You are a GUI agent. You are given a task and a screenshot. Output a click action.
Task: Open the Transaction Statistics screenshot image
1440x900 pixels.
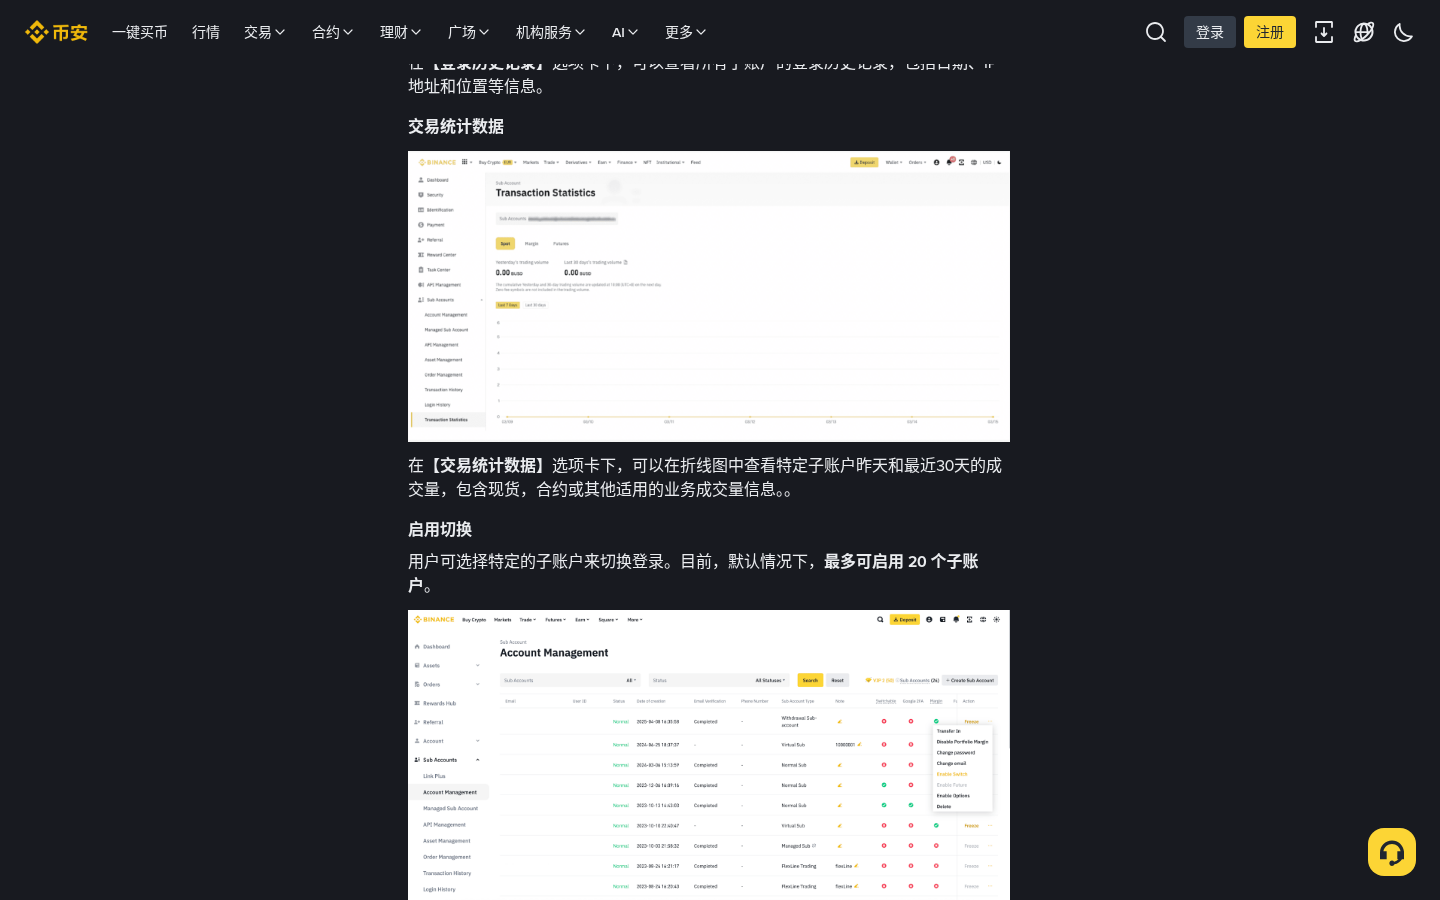tap(709, 296)
